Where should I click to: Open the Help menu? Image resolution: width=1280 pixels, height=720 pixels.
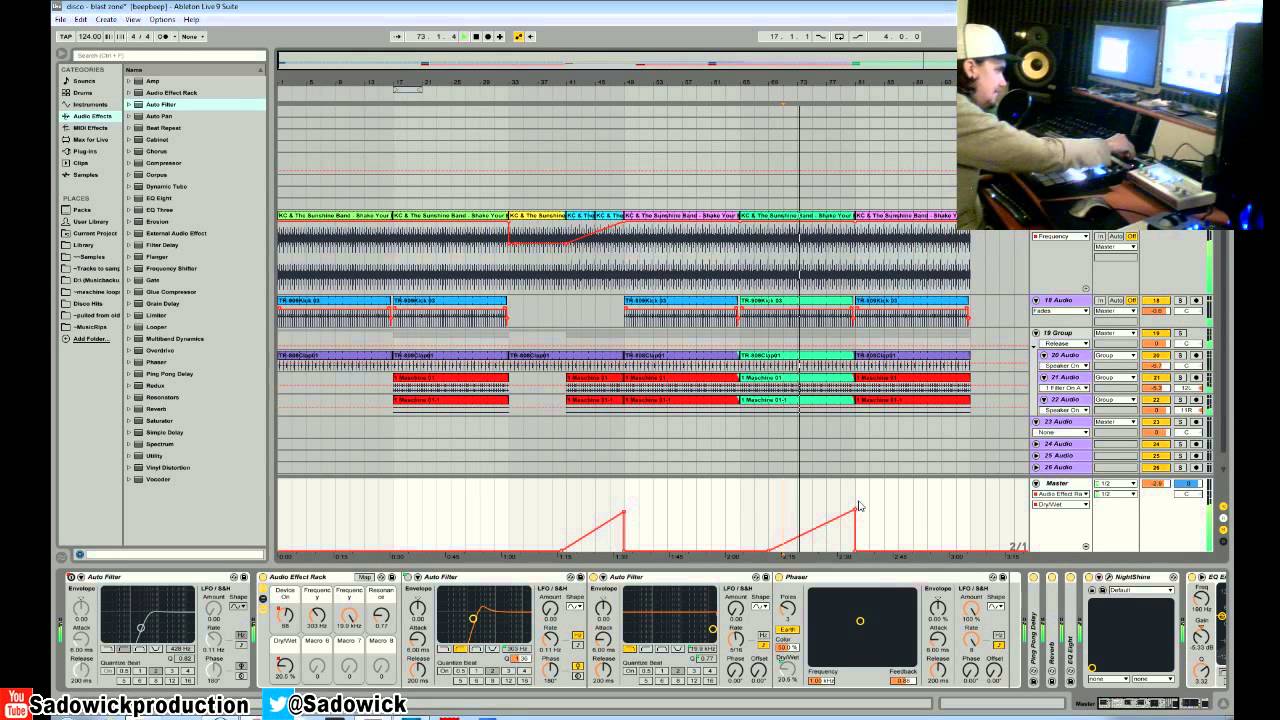tap(191, 19)
